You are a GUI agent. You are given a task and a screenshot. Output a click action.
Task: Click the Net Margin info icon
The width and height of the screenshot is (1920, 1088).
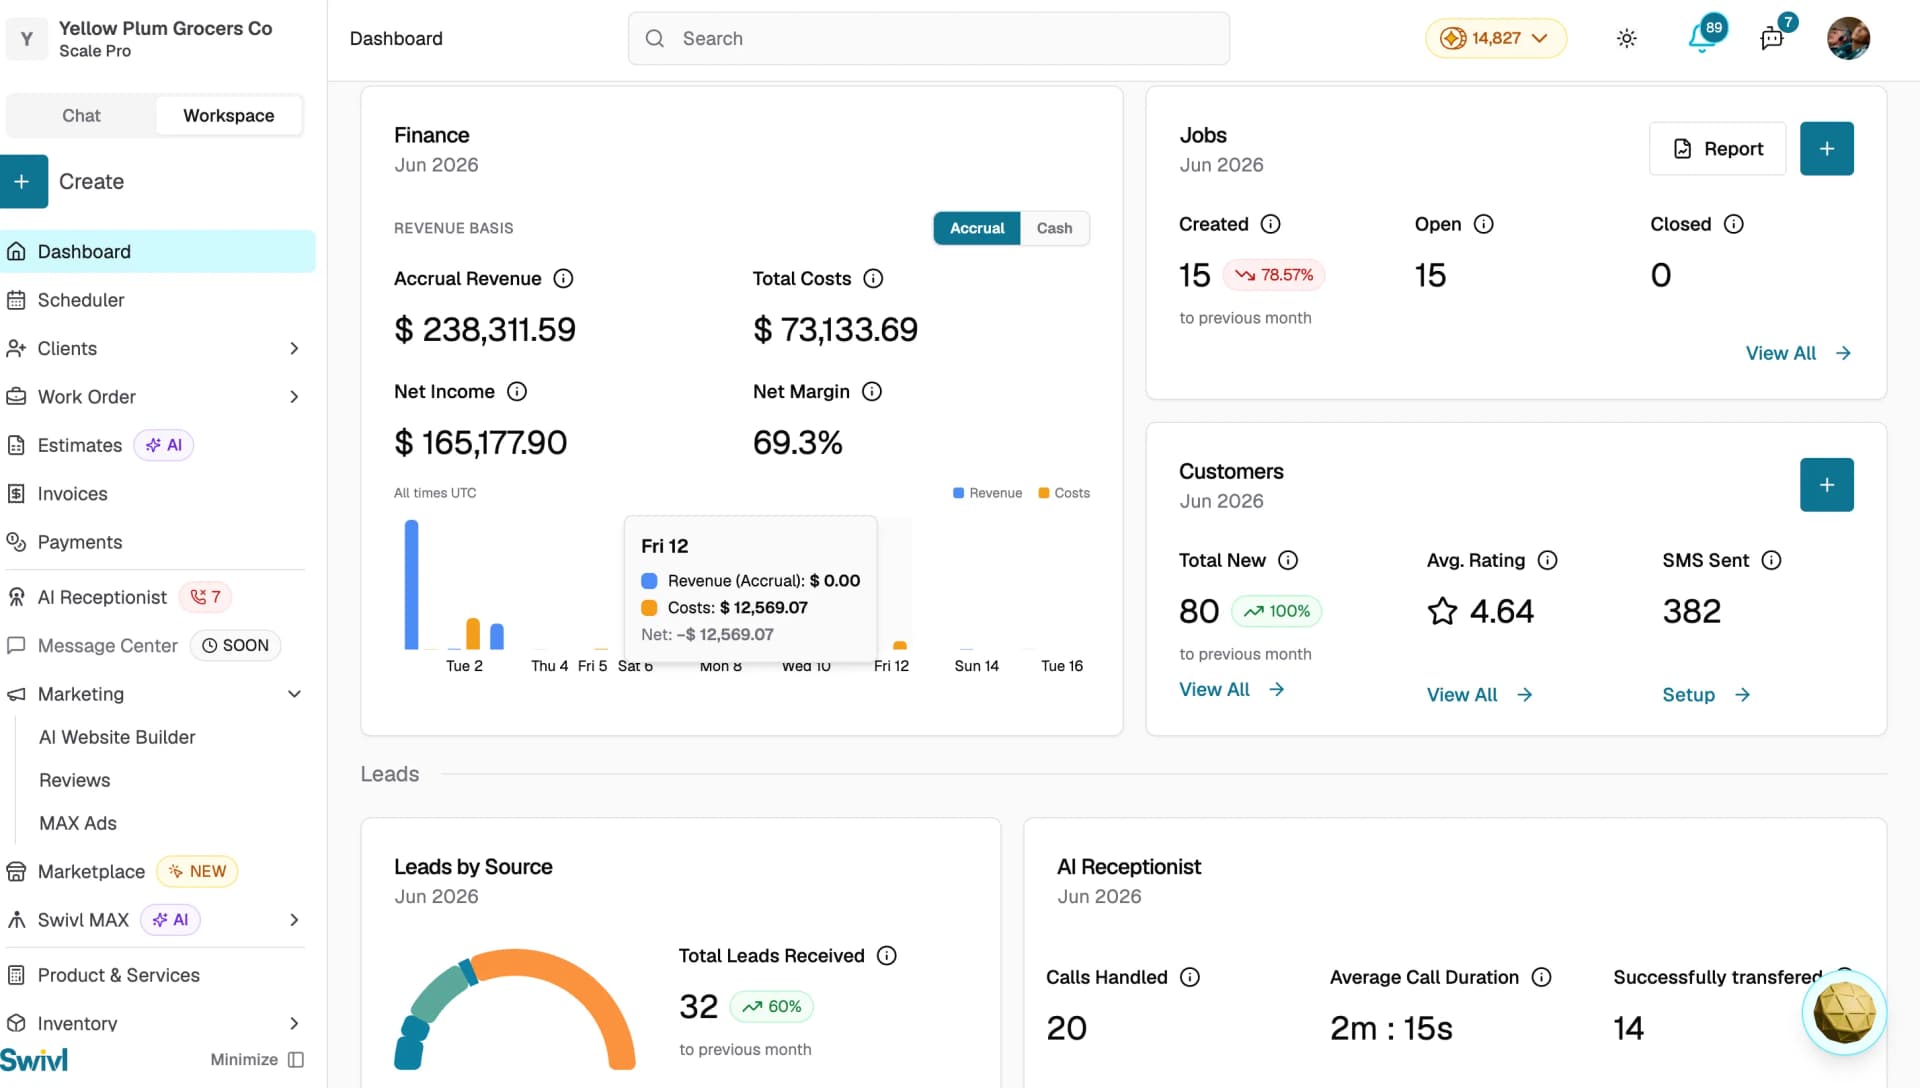coord(872,392)
